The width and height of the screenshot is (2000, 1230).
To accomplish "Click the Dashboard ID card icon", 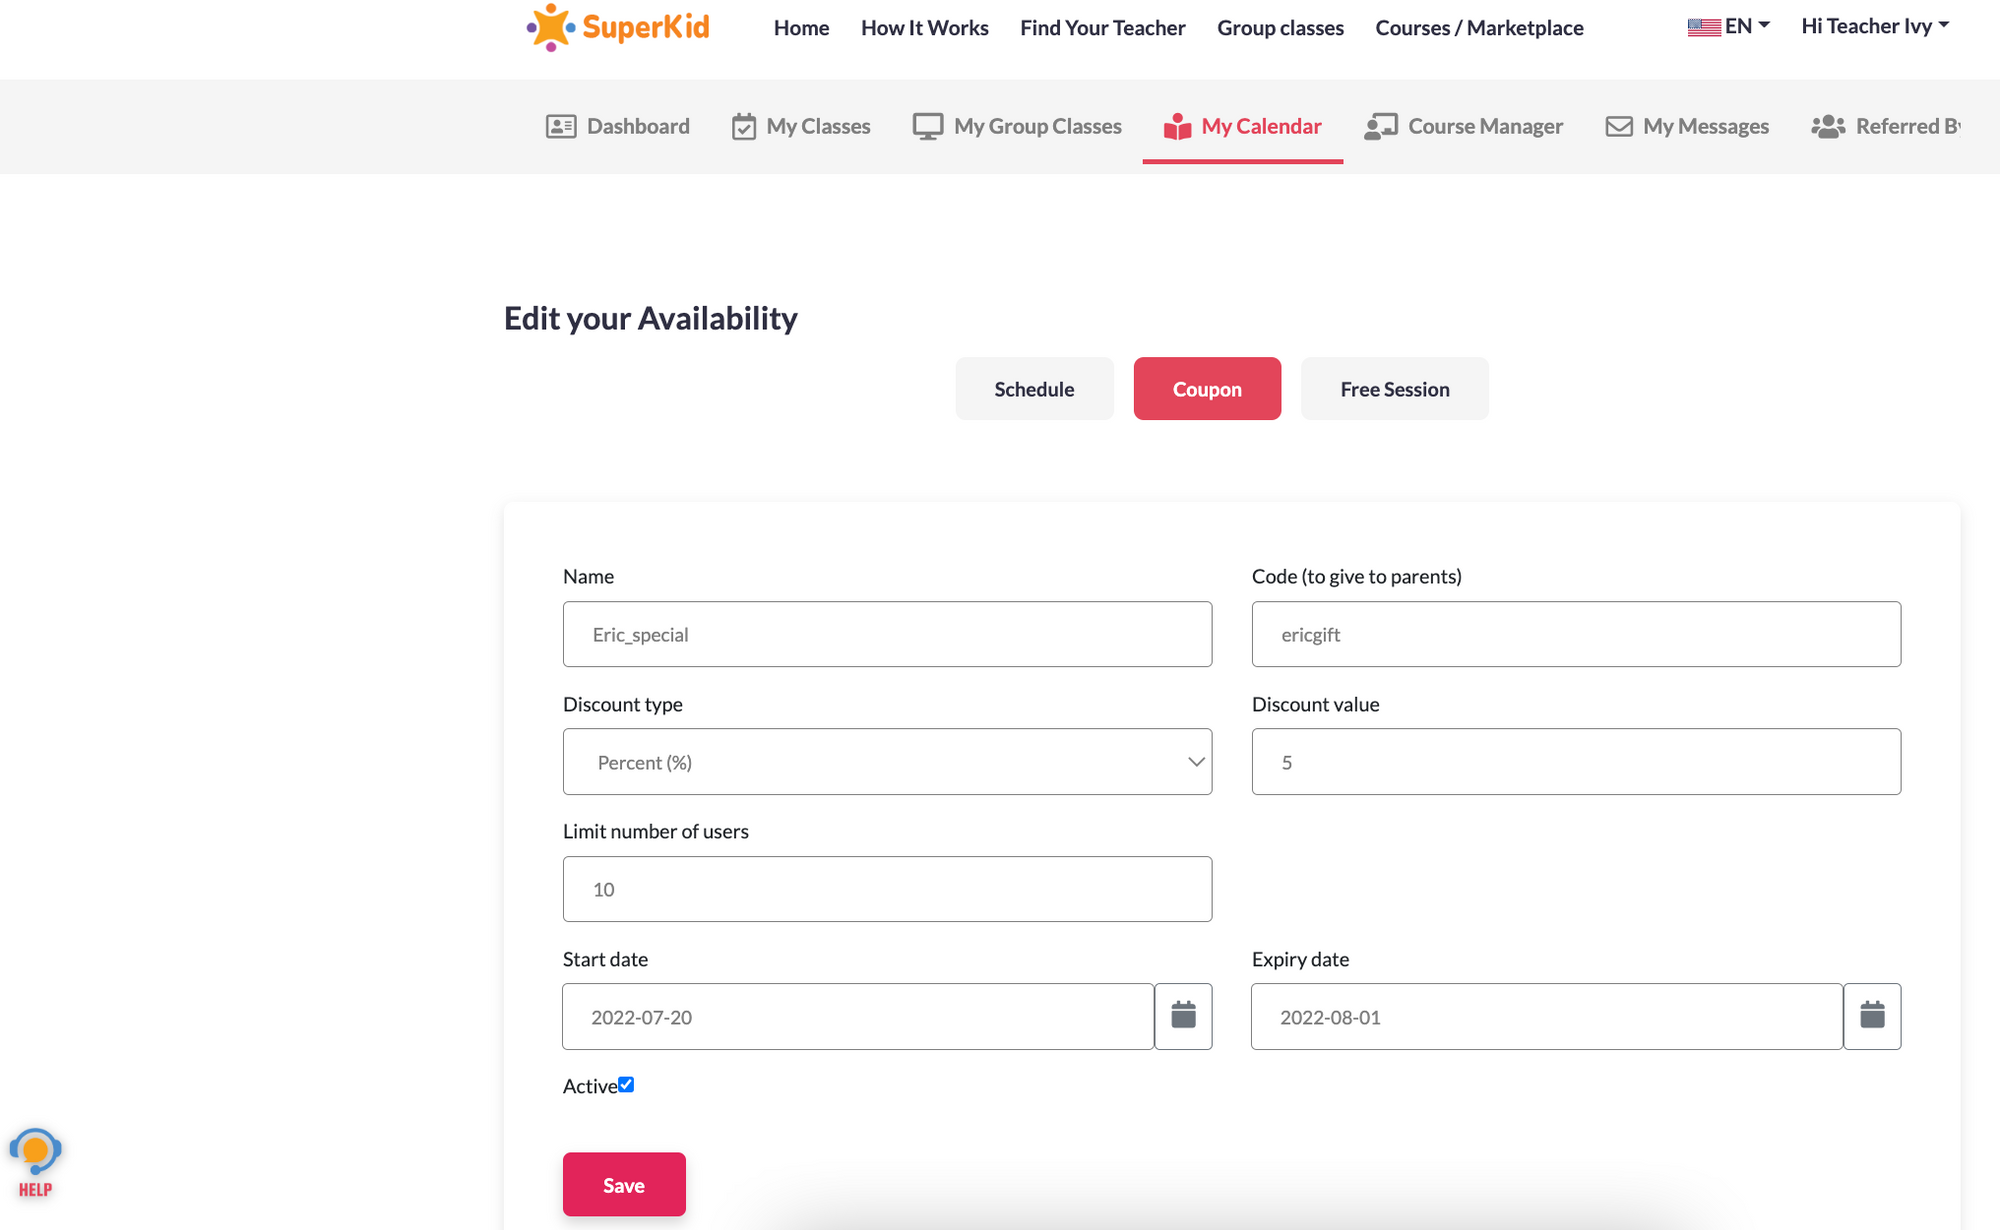I will pyautogui.click(x=561, y=127).
